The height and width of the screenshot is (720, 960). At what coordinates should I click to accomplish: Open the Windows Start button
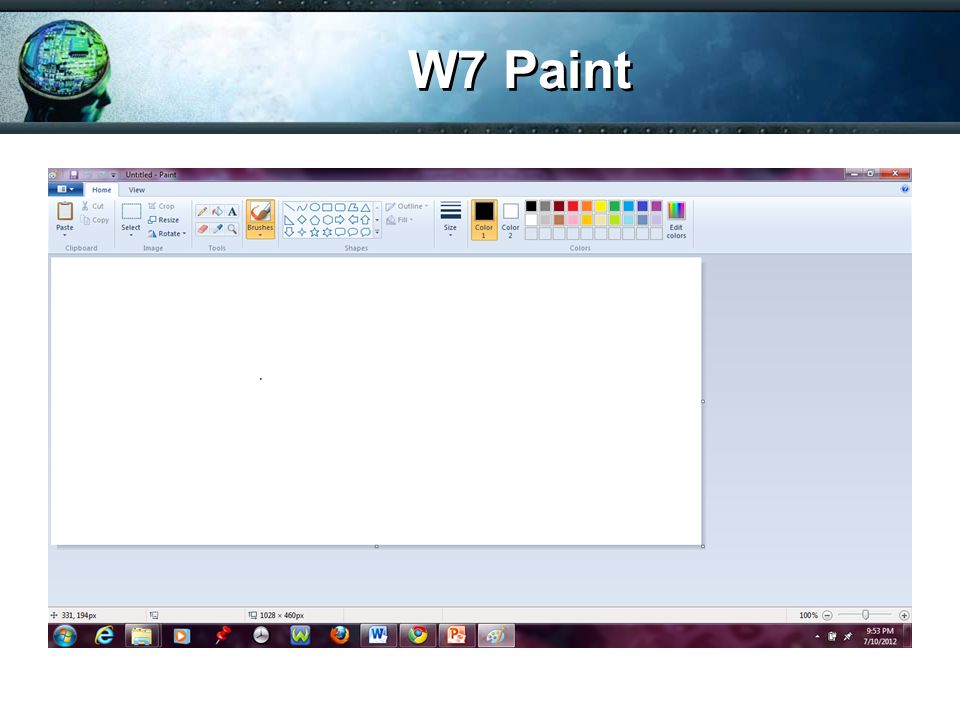click(65, 636)
